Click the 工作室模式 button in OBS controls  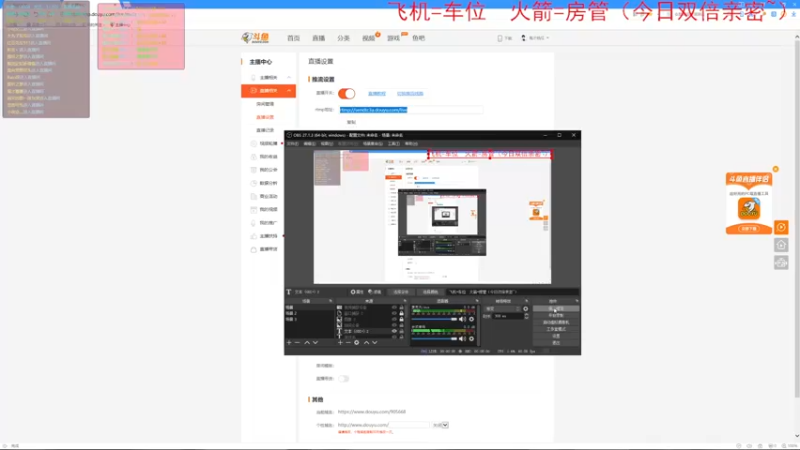click(556, 329)
